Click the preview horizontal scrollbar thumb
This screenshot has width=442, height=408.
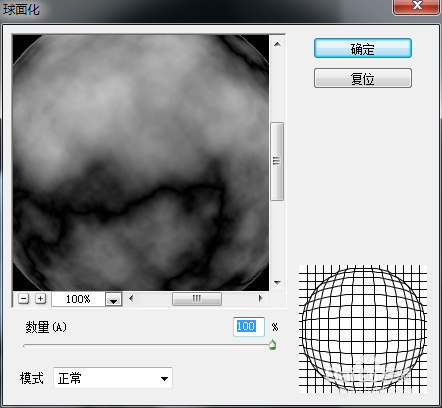[x=197, y=299]
